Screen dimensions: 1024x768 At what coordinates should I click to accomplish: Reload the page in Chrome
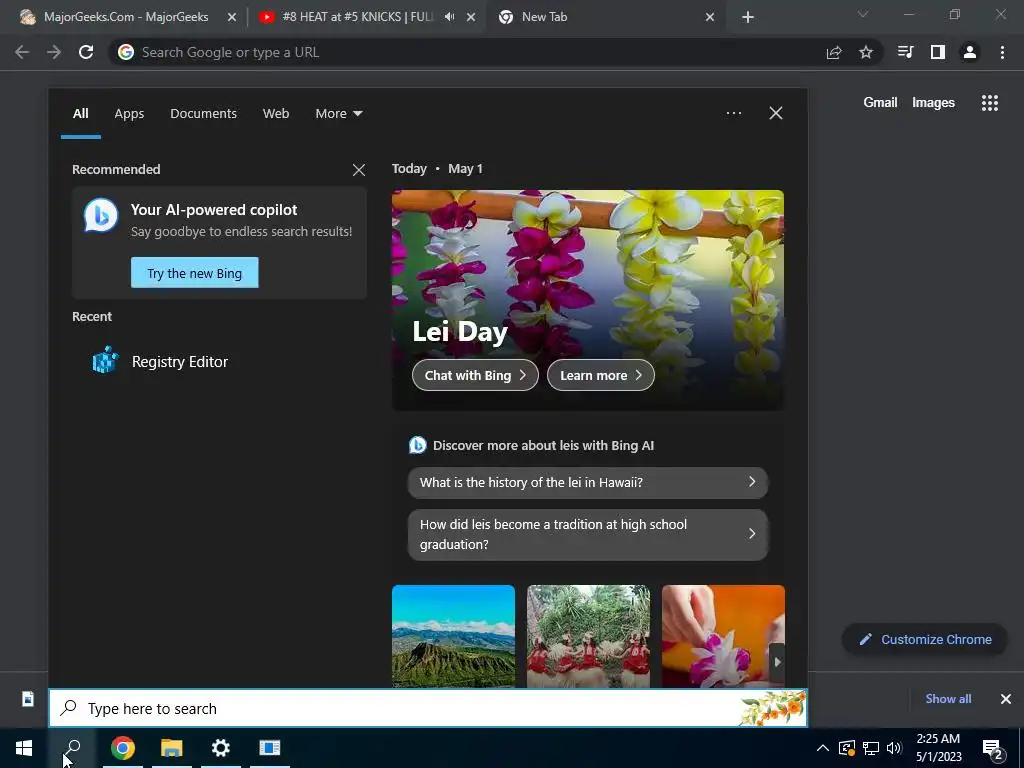[86, 52]
